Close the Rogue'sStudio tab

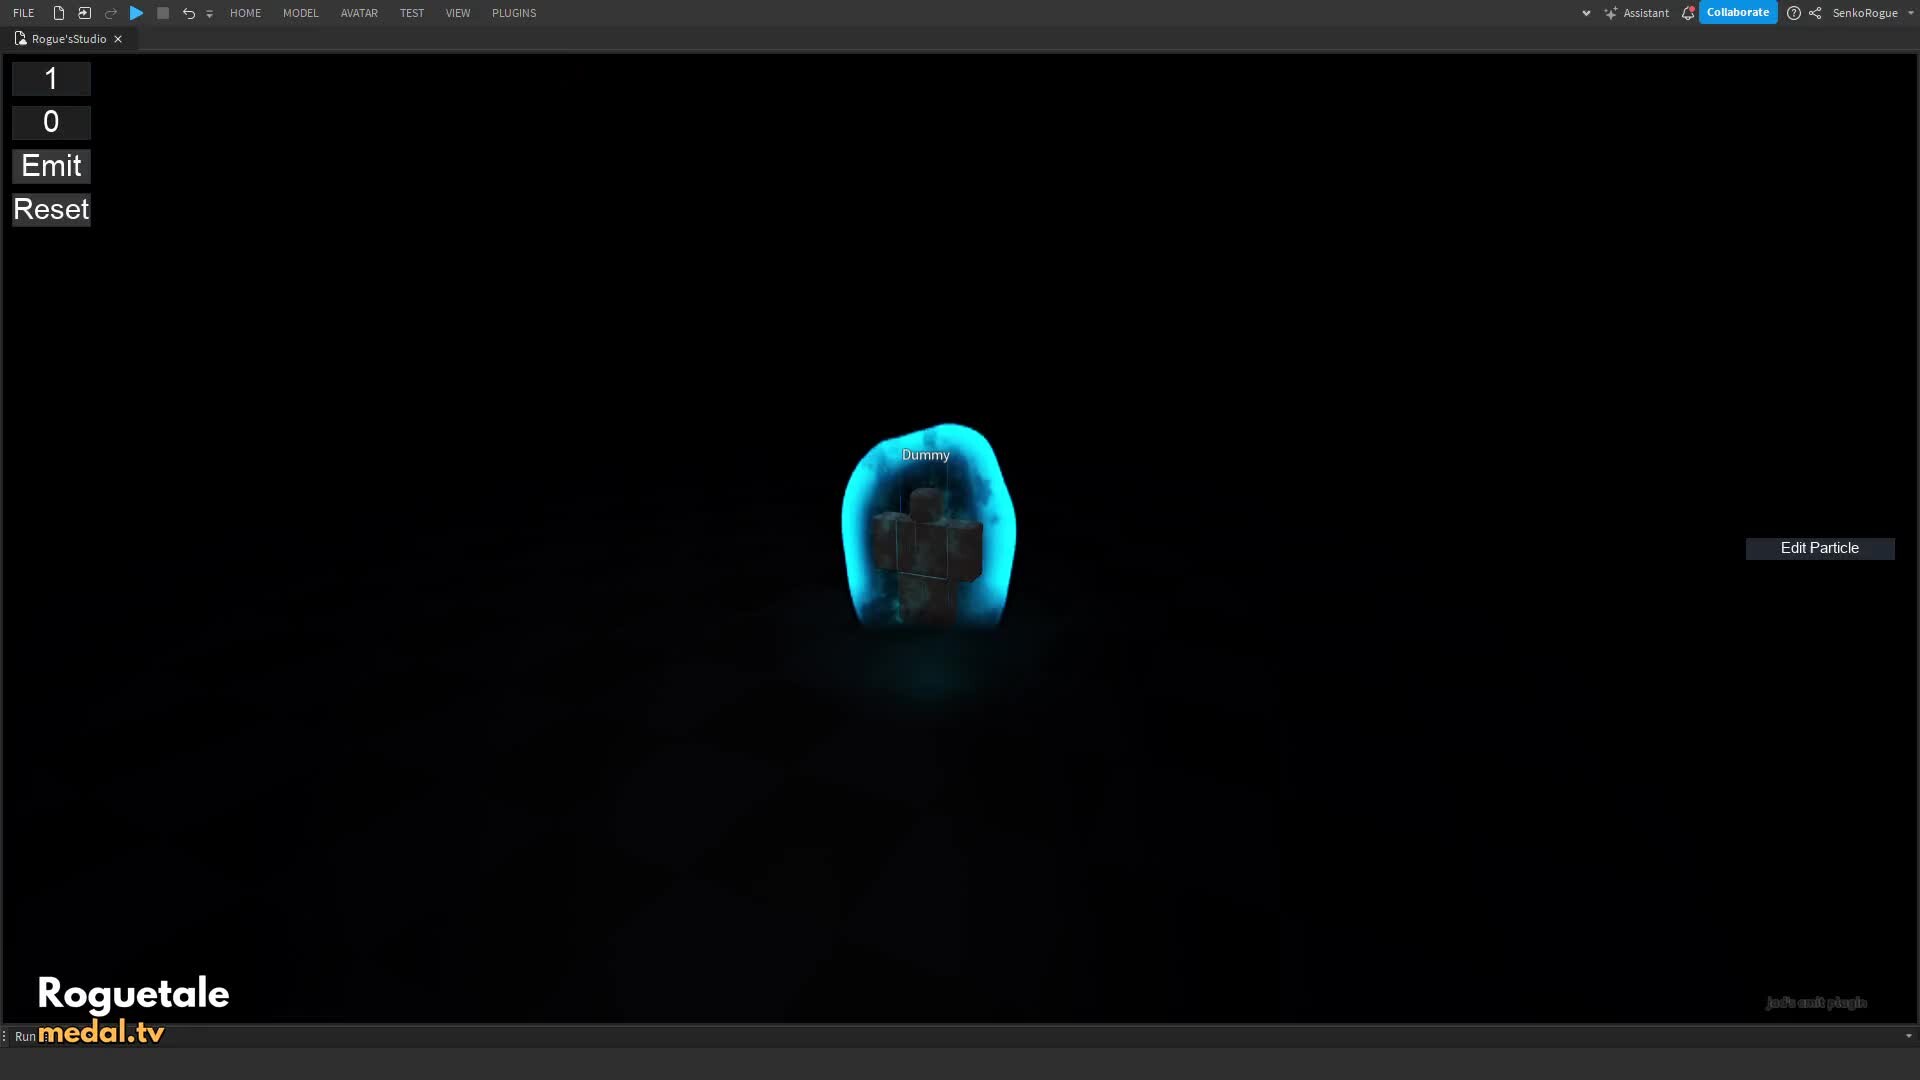point(117,38)
